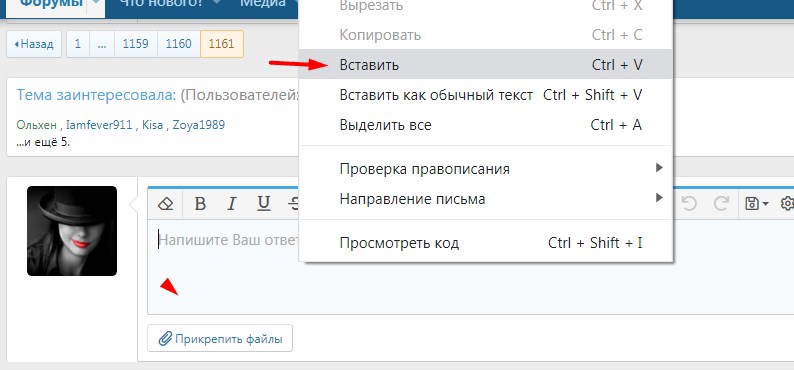The image size is (794, 370).
Task: Click the eraser remove-formatting icon
Action: click(166, 203)
